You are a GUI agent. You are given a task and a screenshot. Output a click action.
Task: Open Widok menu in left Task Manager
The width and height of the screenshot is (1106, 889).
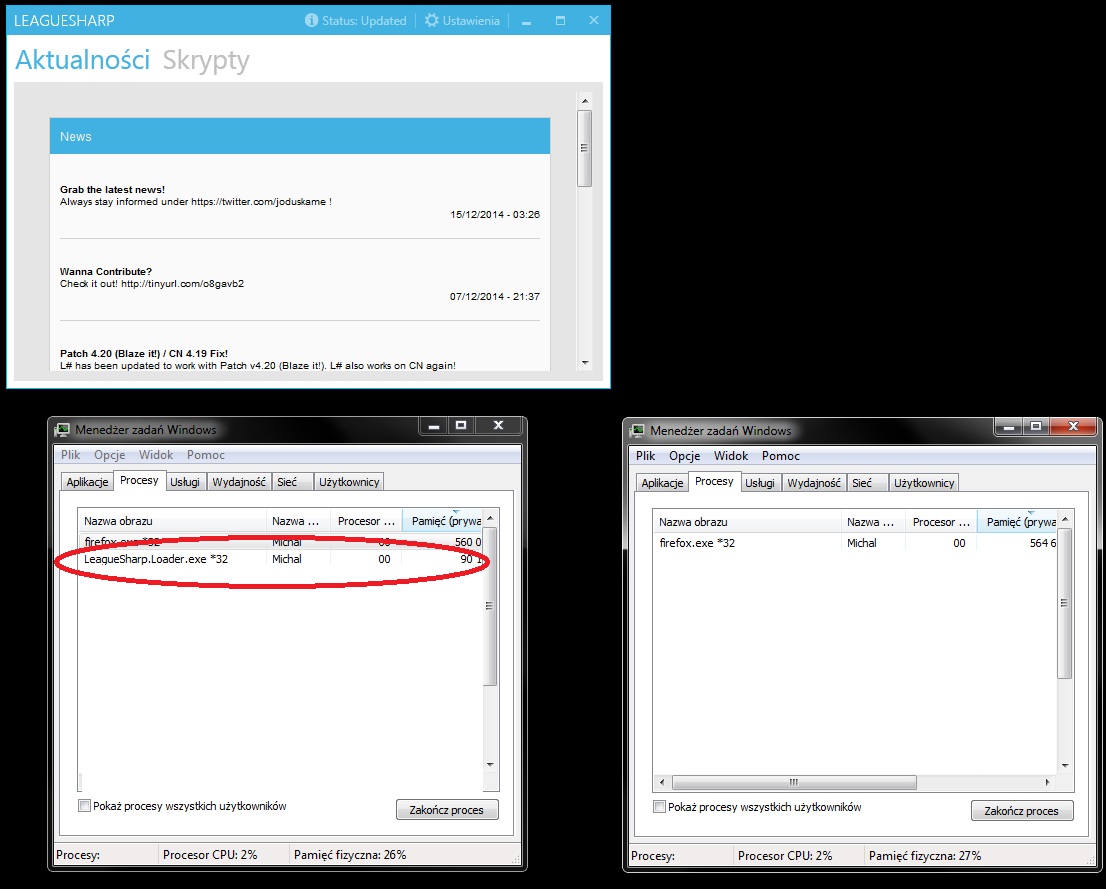tap(156, 455)
